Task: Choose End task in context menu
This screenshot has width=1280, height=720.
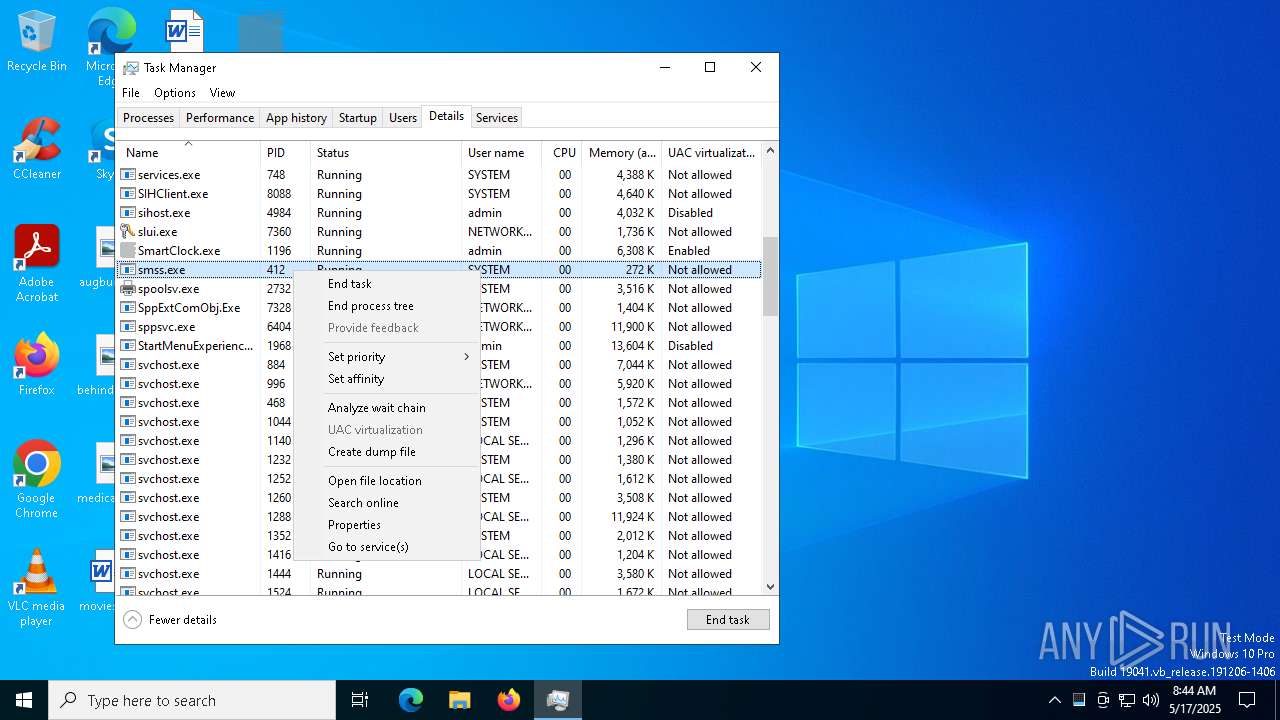Action: pyautogui.click(x=387, y=284)
